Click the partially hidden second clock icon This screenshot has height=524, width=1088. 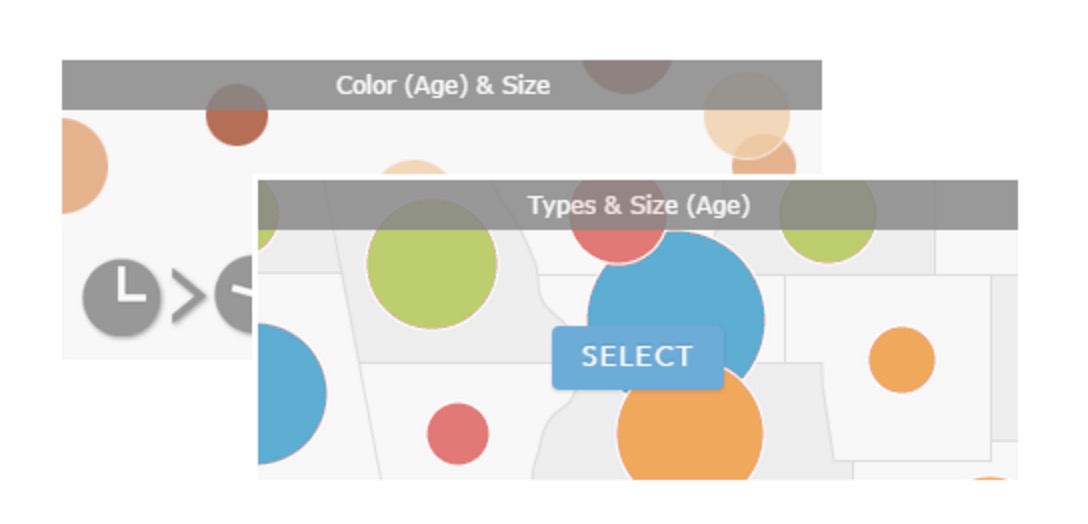point(235,294)
